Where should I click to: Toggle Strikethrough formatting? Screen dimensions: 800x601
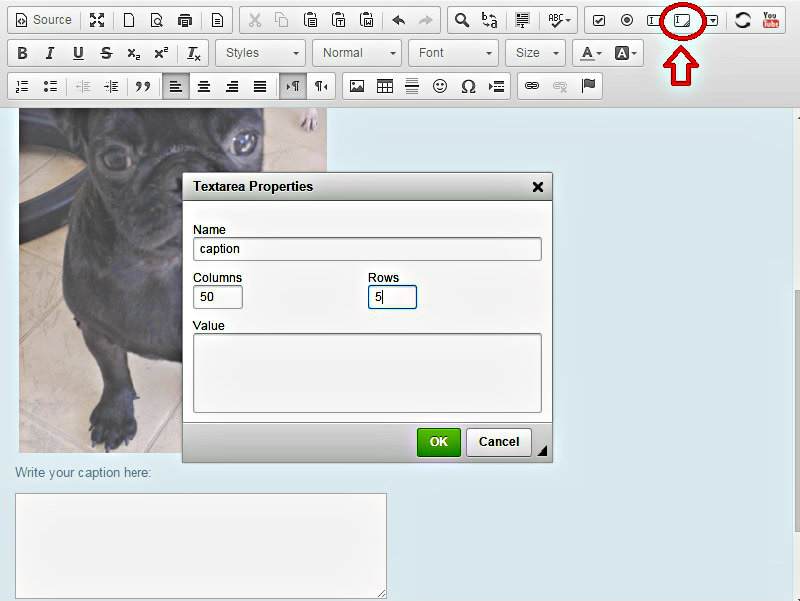[x=106, y=53]
